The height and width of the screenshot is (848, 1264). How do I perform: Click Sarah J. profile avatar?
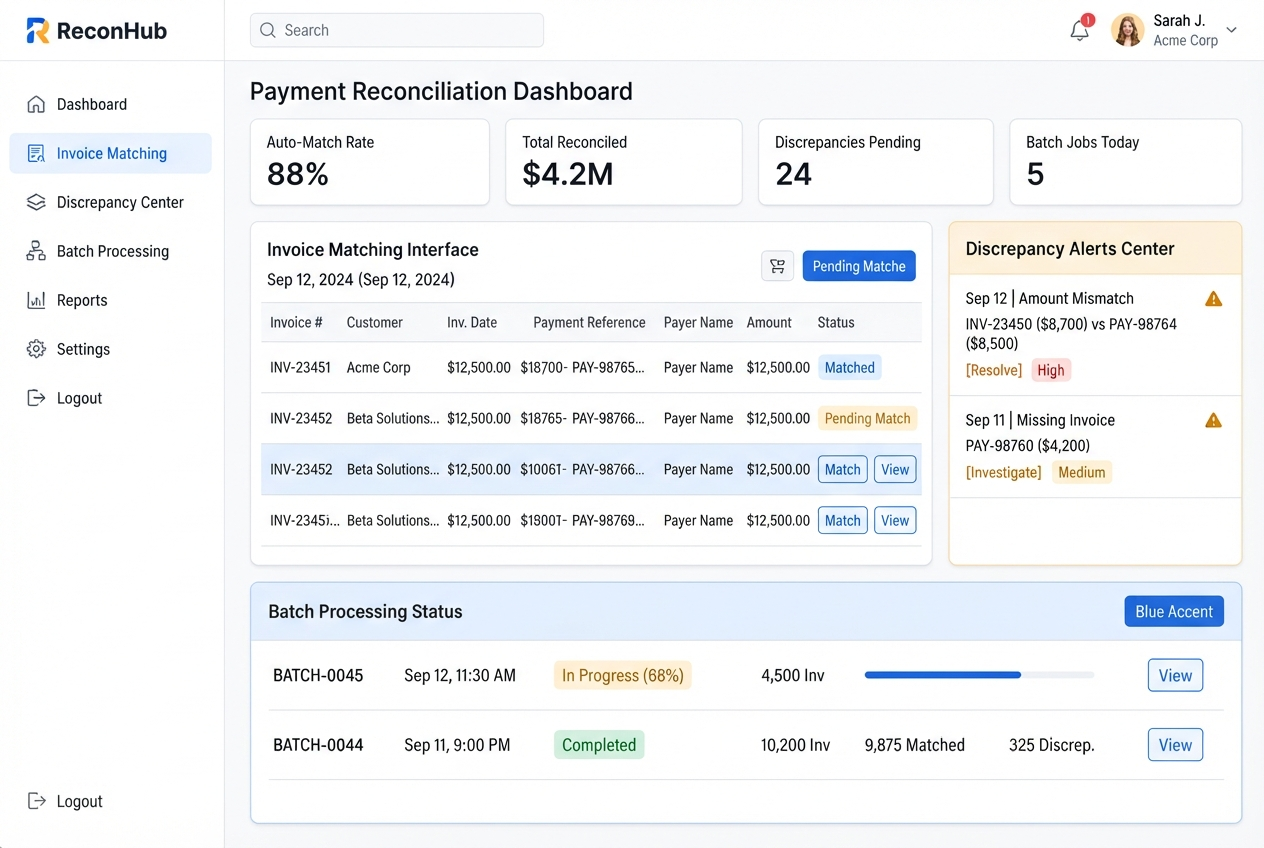1128,30
